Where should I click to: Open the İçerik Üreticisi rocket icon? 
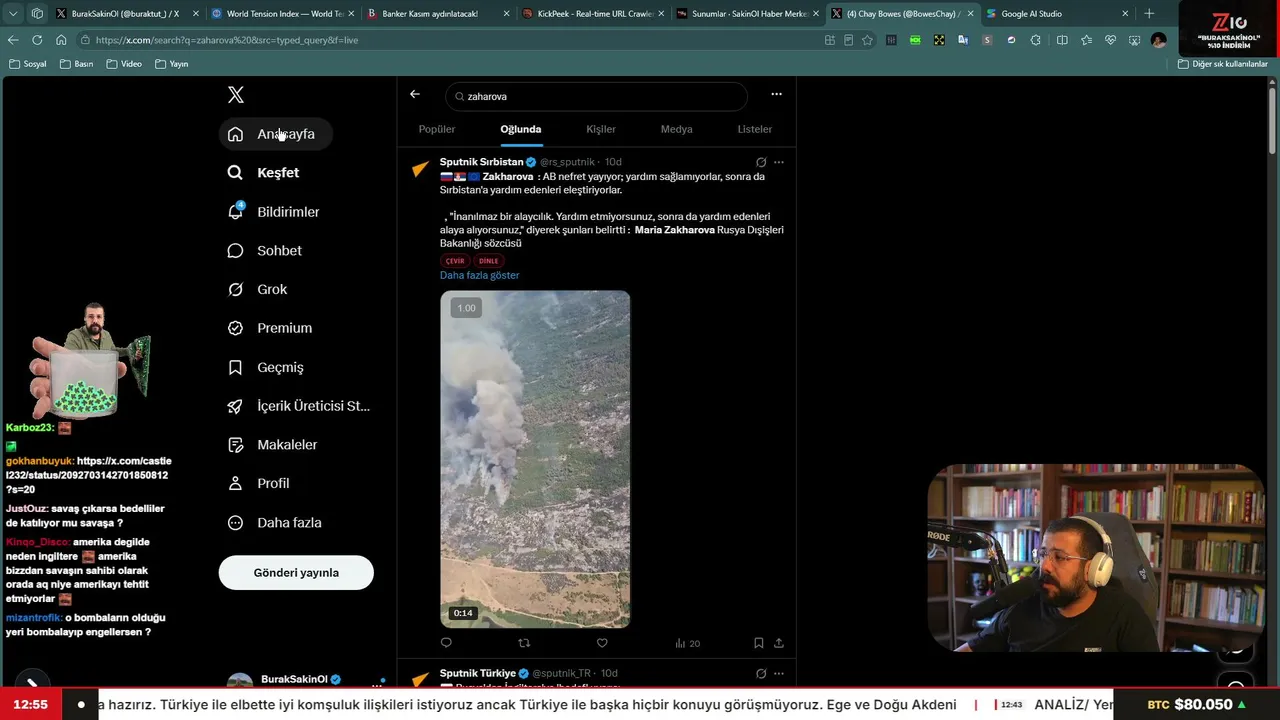tap(235, 406)
